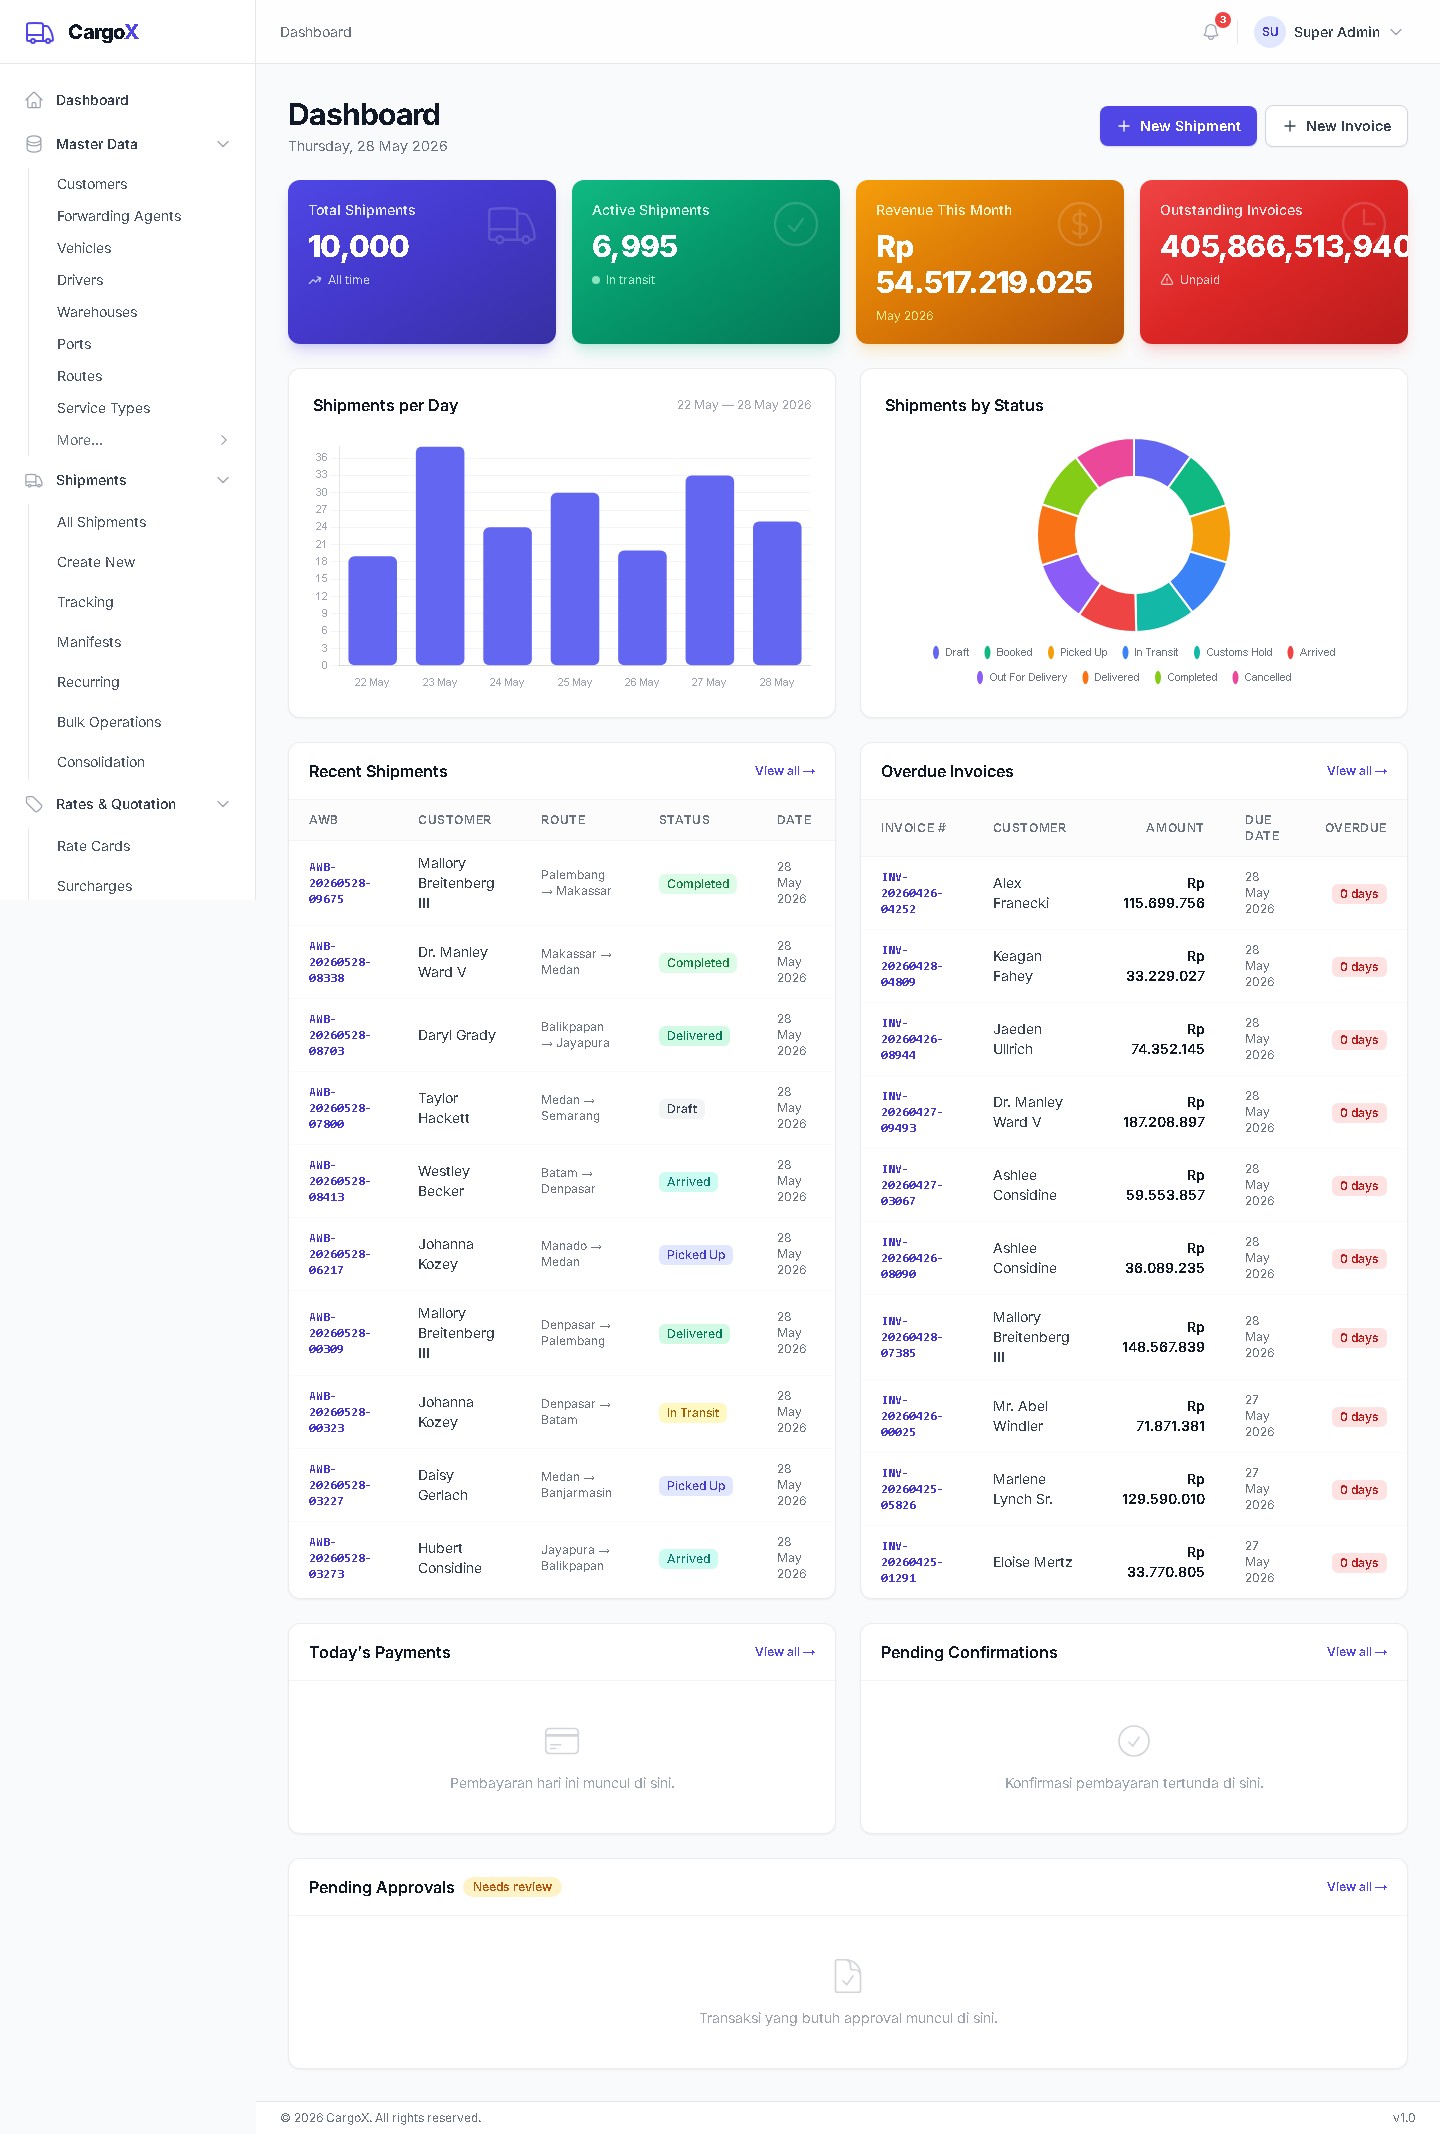Screen dimensions: 1440x2134
Task: Open Service Types menu item
Action: click(104, 408)
